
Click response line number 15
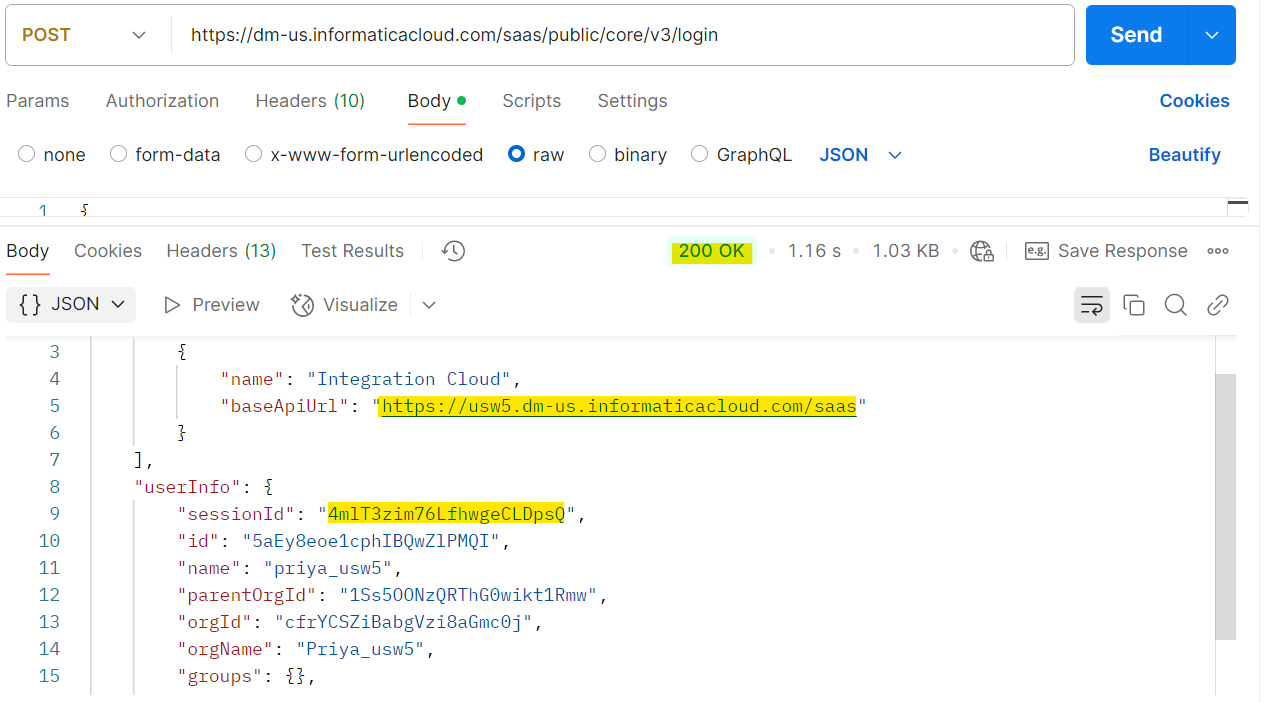tap(49, 676)
